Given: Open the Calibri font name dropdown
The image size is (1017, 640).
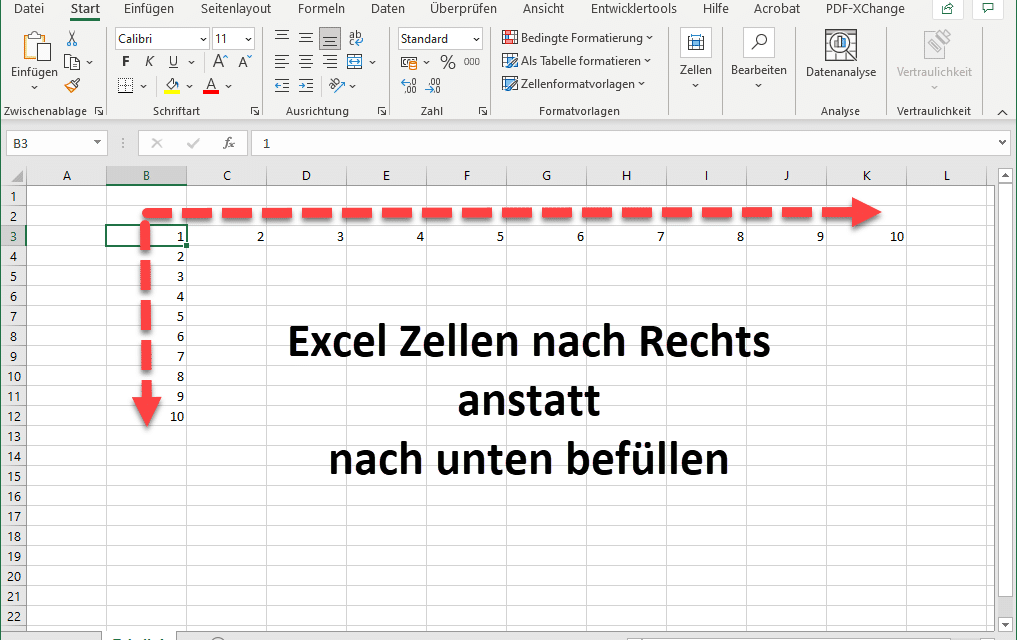Looking at the screenshot, I should point(202,39).
